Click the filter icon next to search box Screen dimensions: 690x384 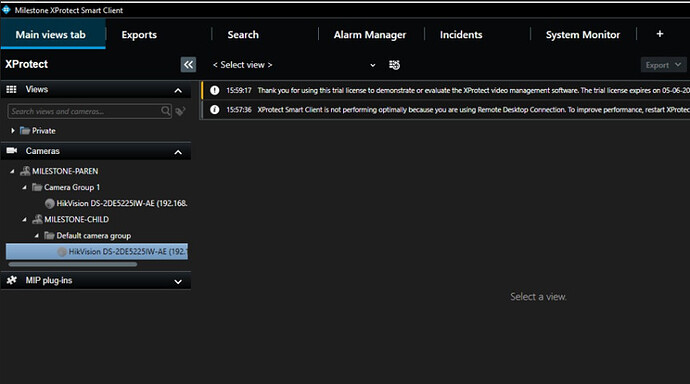pos(180,111)
